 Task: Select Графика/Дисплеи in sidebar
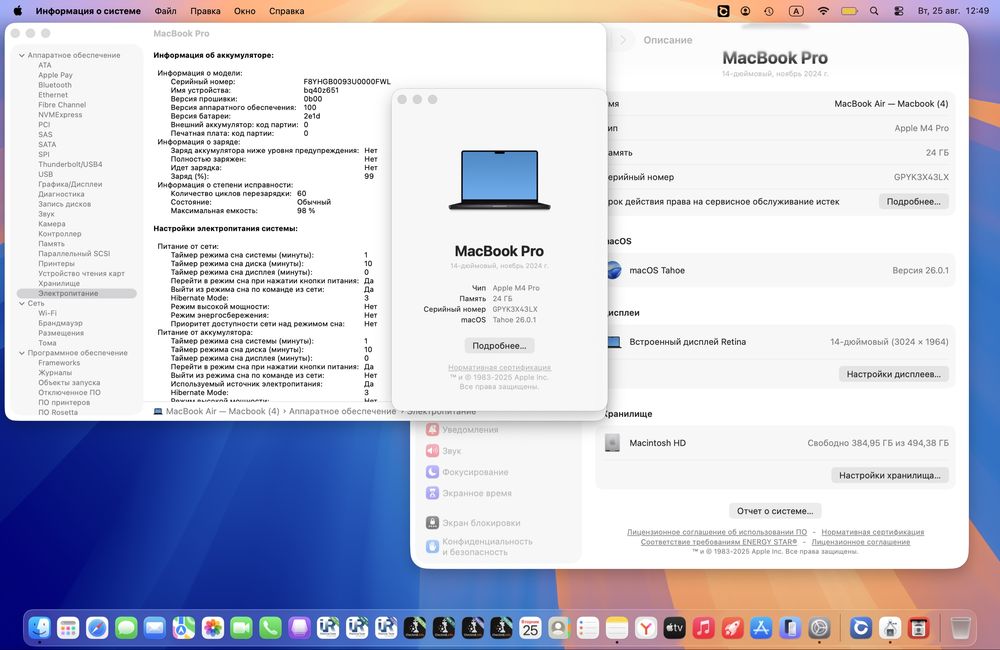[70, 184]
